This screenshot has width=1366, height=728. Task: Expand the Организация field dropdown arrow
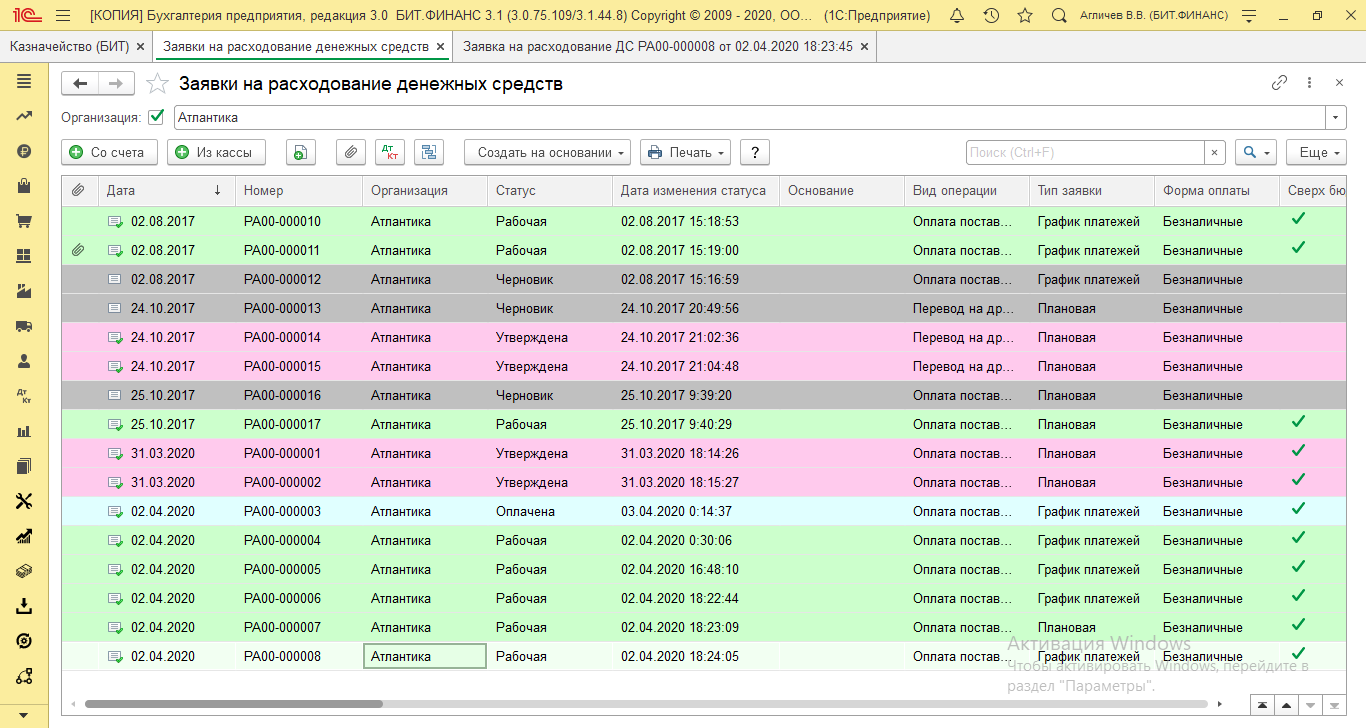[1336, 118]
